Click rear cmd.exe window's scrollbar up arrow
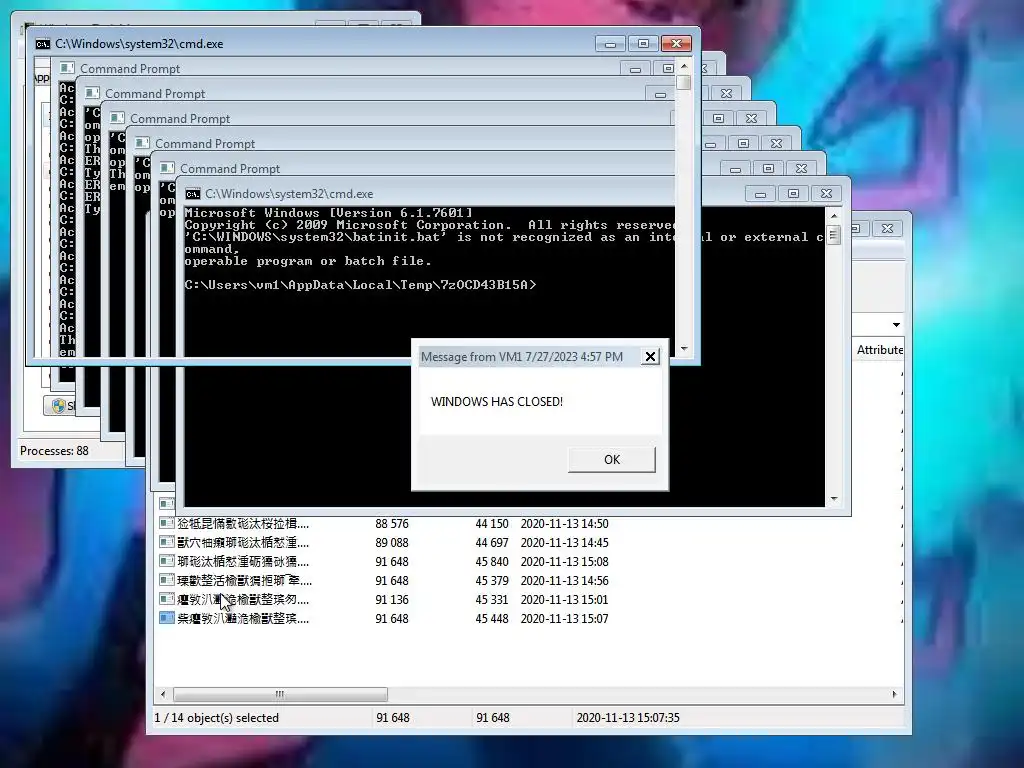Screen dimensions: 1024x768 [x=684, y=66]
